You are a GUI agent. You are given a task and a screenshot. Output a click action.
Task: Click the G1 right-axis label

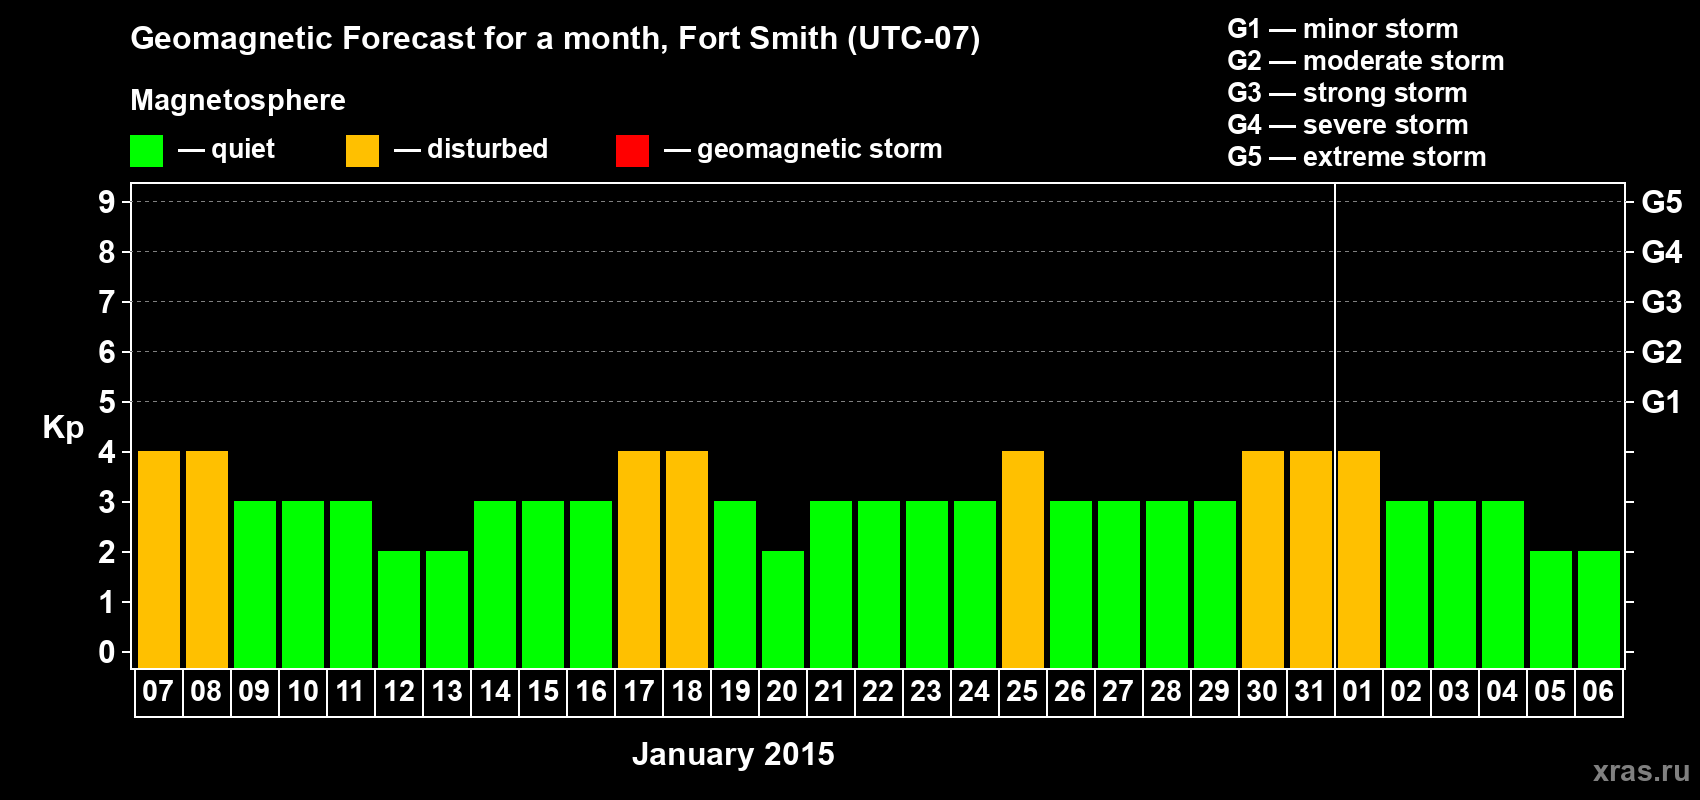coord(1662,402)
